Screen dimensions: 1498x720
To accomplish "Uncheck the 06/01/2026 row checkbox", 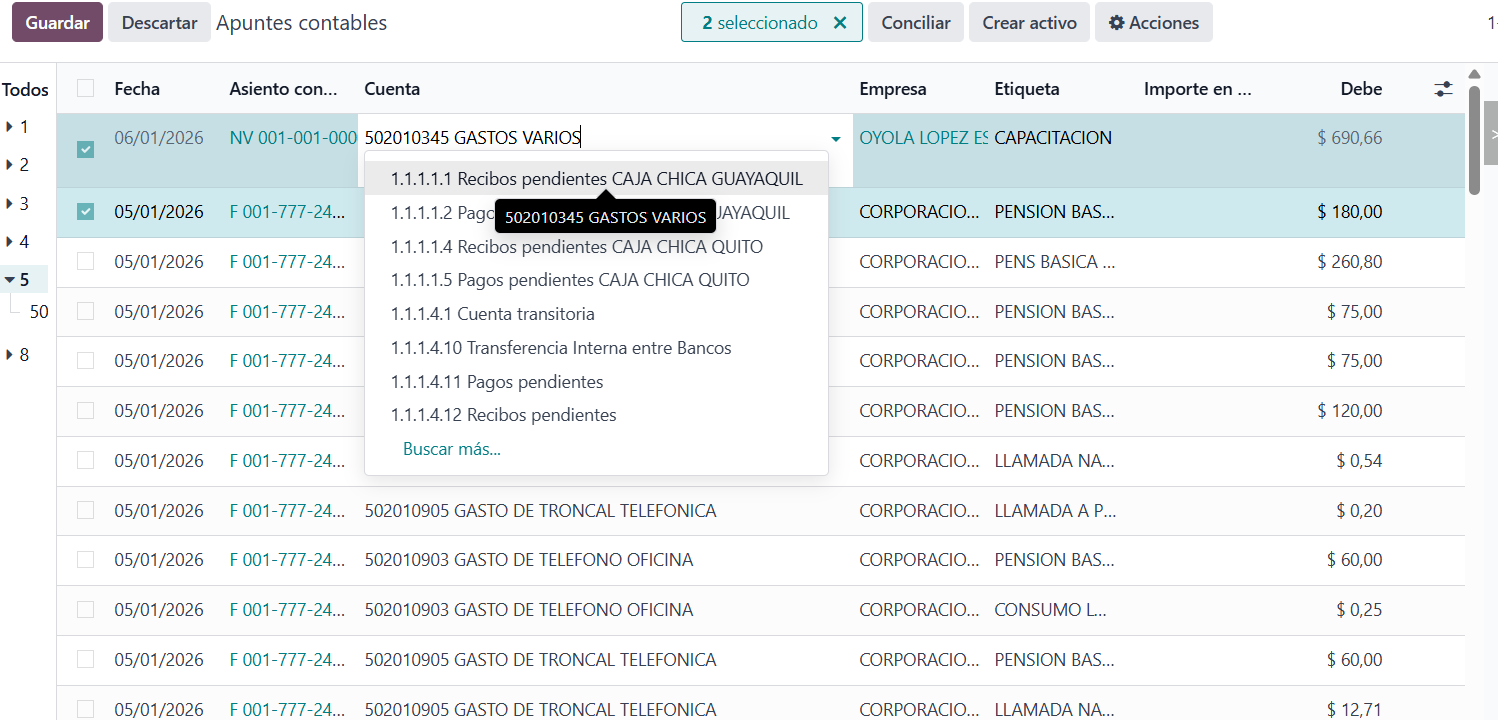I will click(x=86, y=150).
